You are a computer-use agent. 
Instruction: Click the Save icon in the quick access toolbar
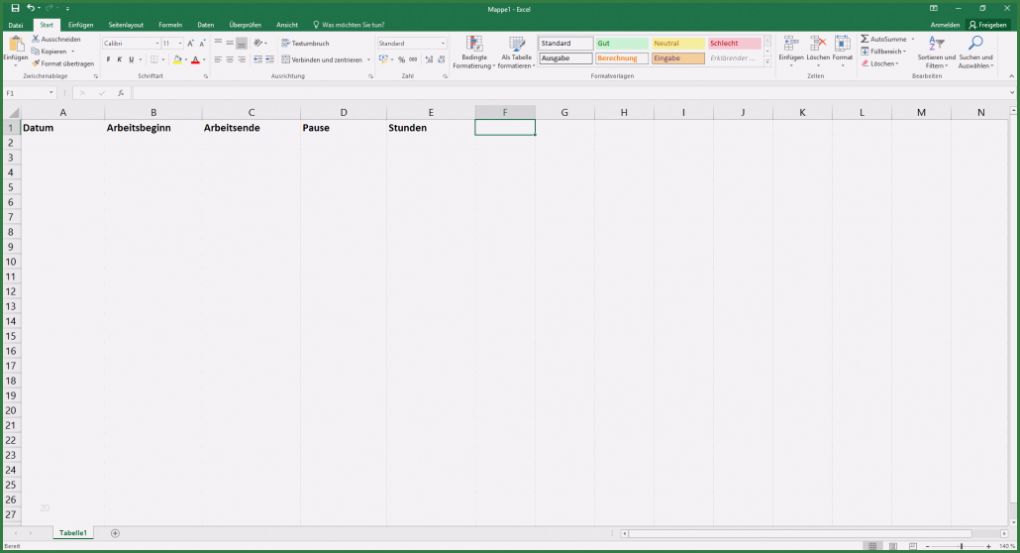(15, 8)
